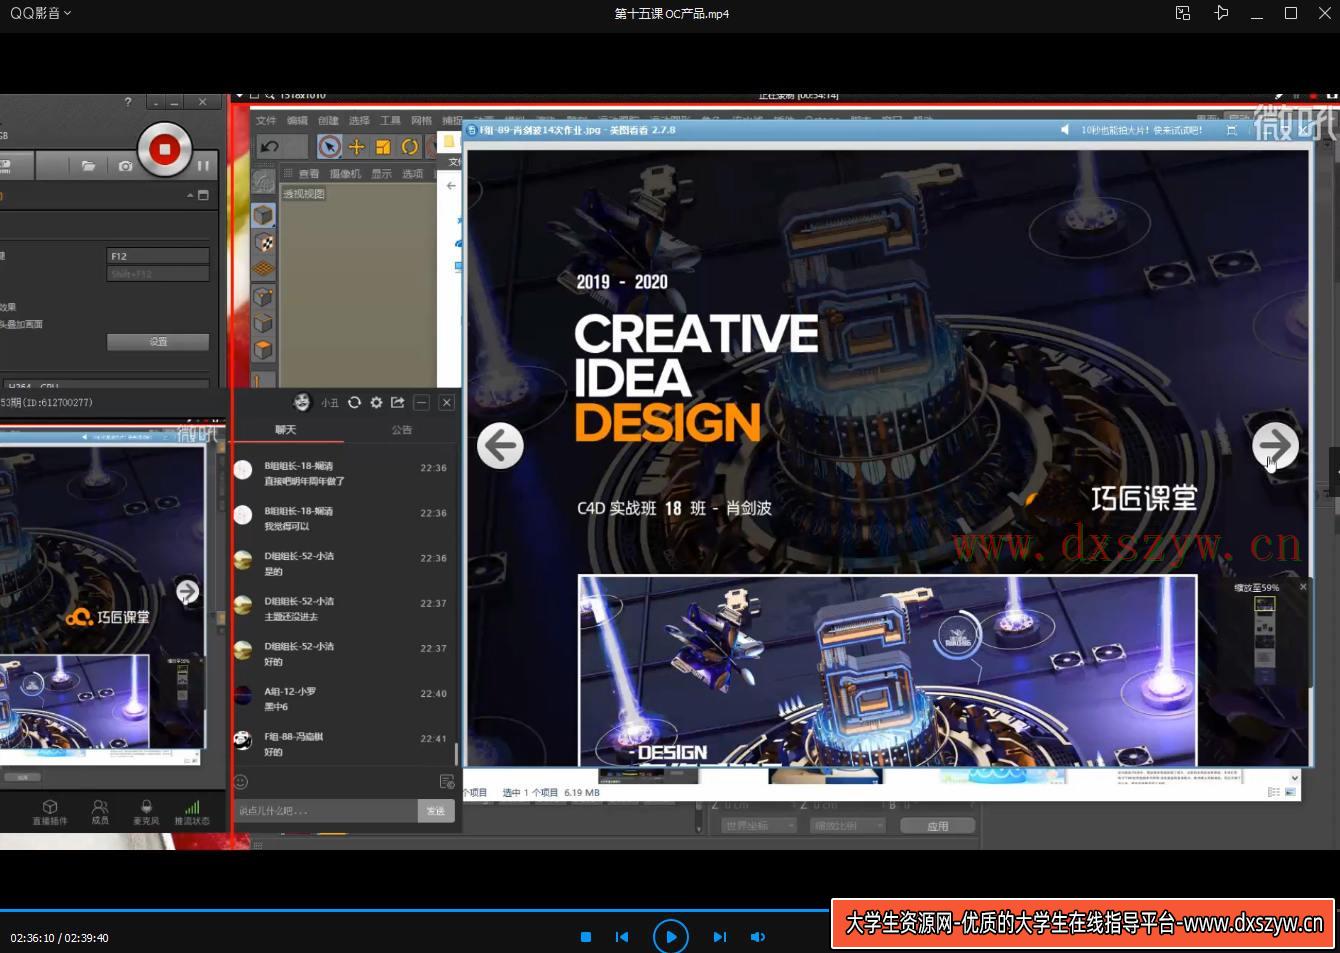The height and width of the screenshot is (953, 1340).
Task: Collapse the recorder panel with the up triangle
Action: pos(190,195)
